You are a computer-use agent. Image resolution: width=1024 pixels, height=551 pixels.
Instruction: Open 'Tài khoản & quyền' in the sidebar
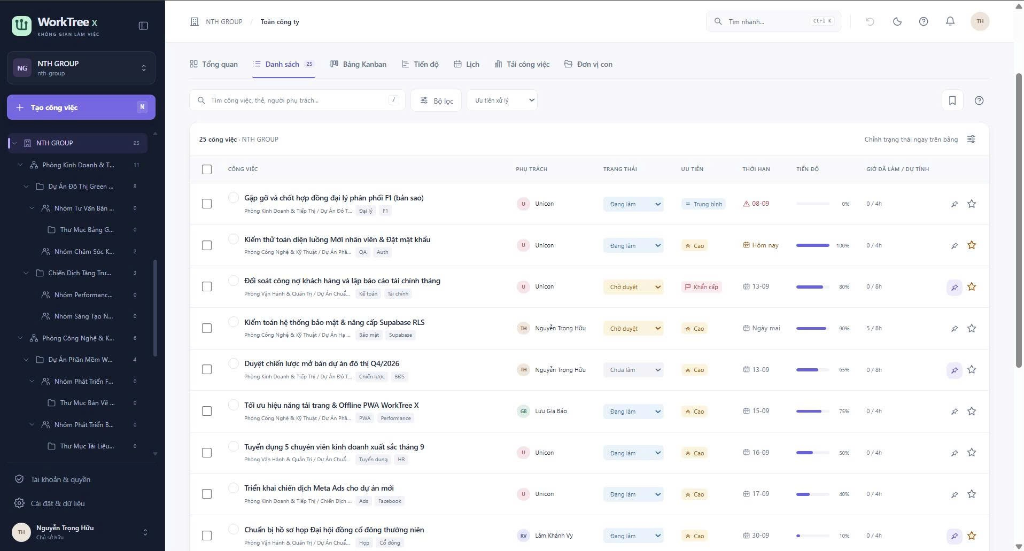pyautogui.click(x=61, y=479)
